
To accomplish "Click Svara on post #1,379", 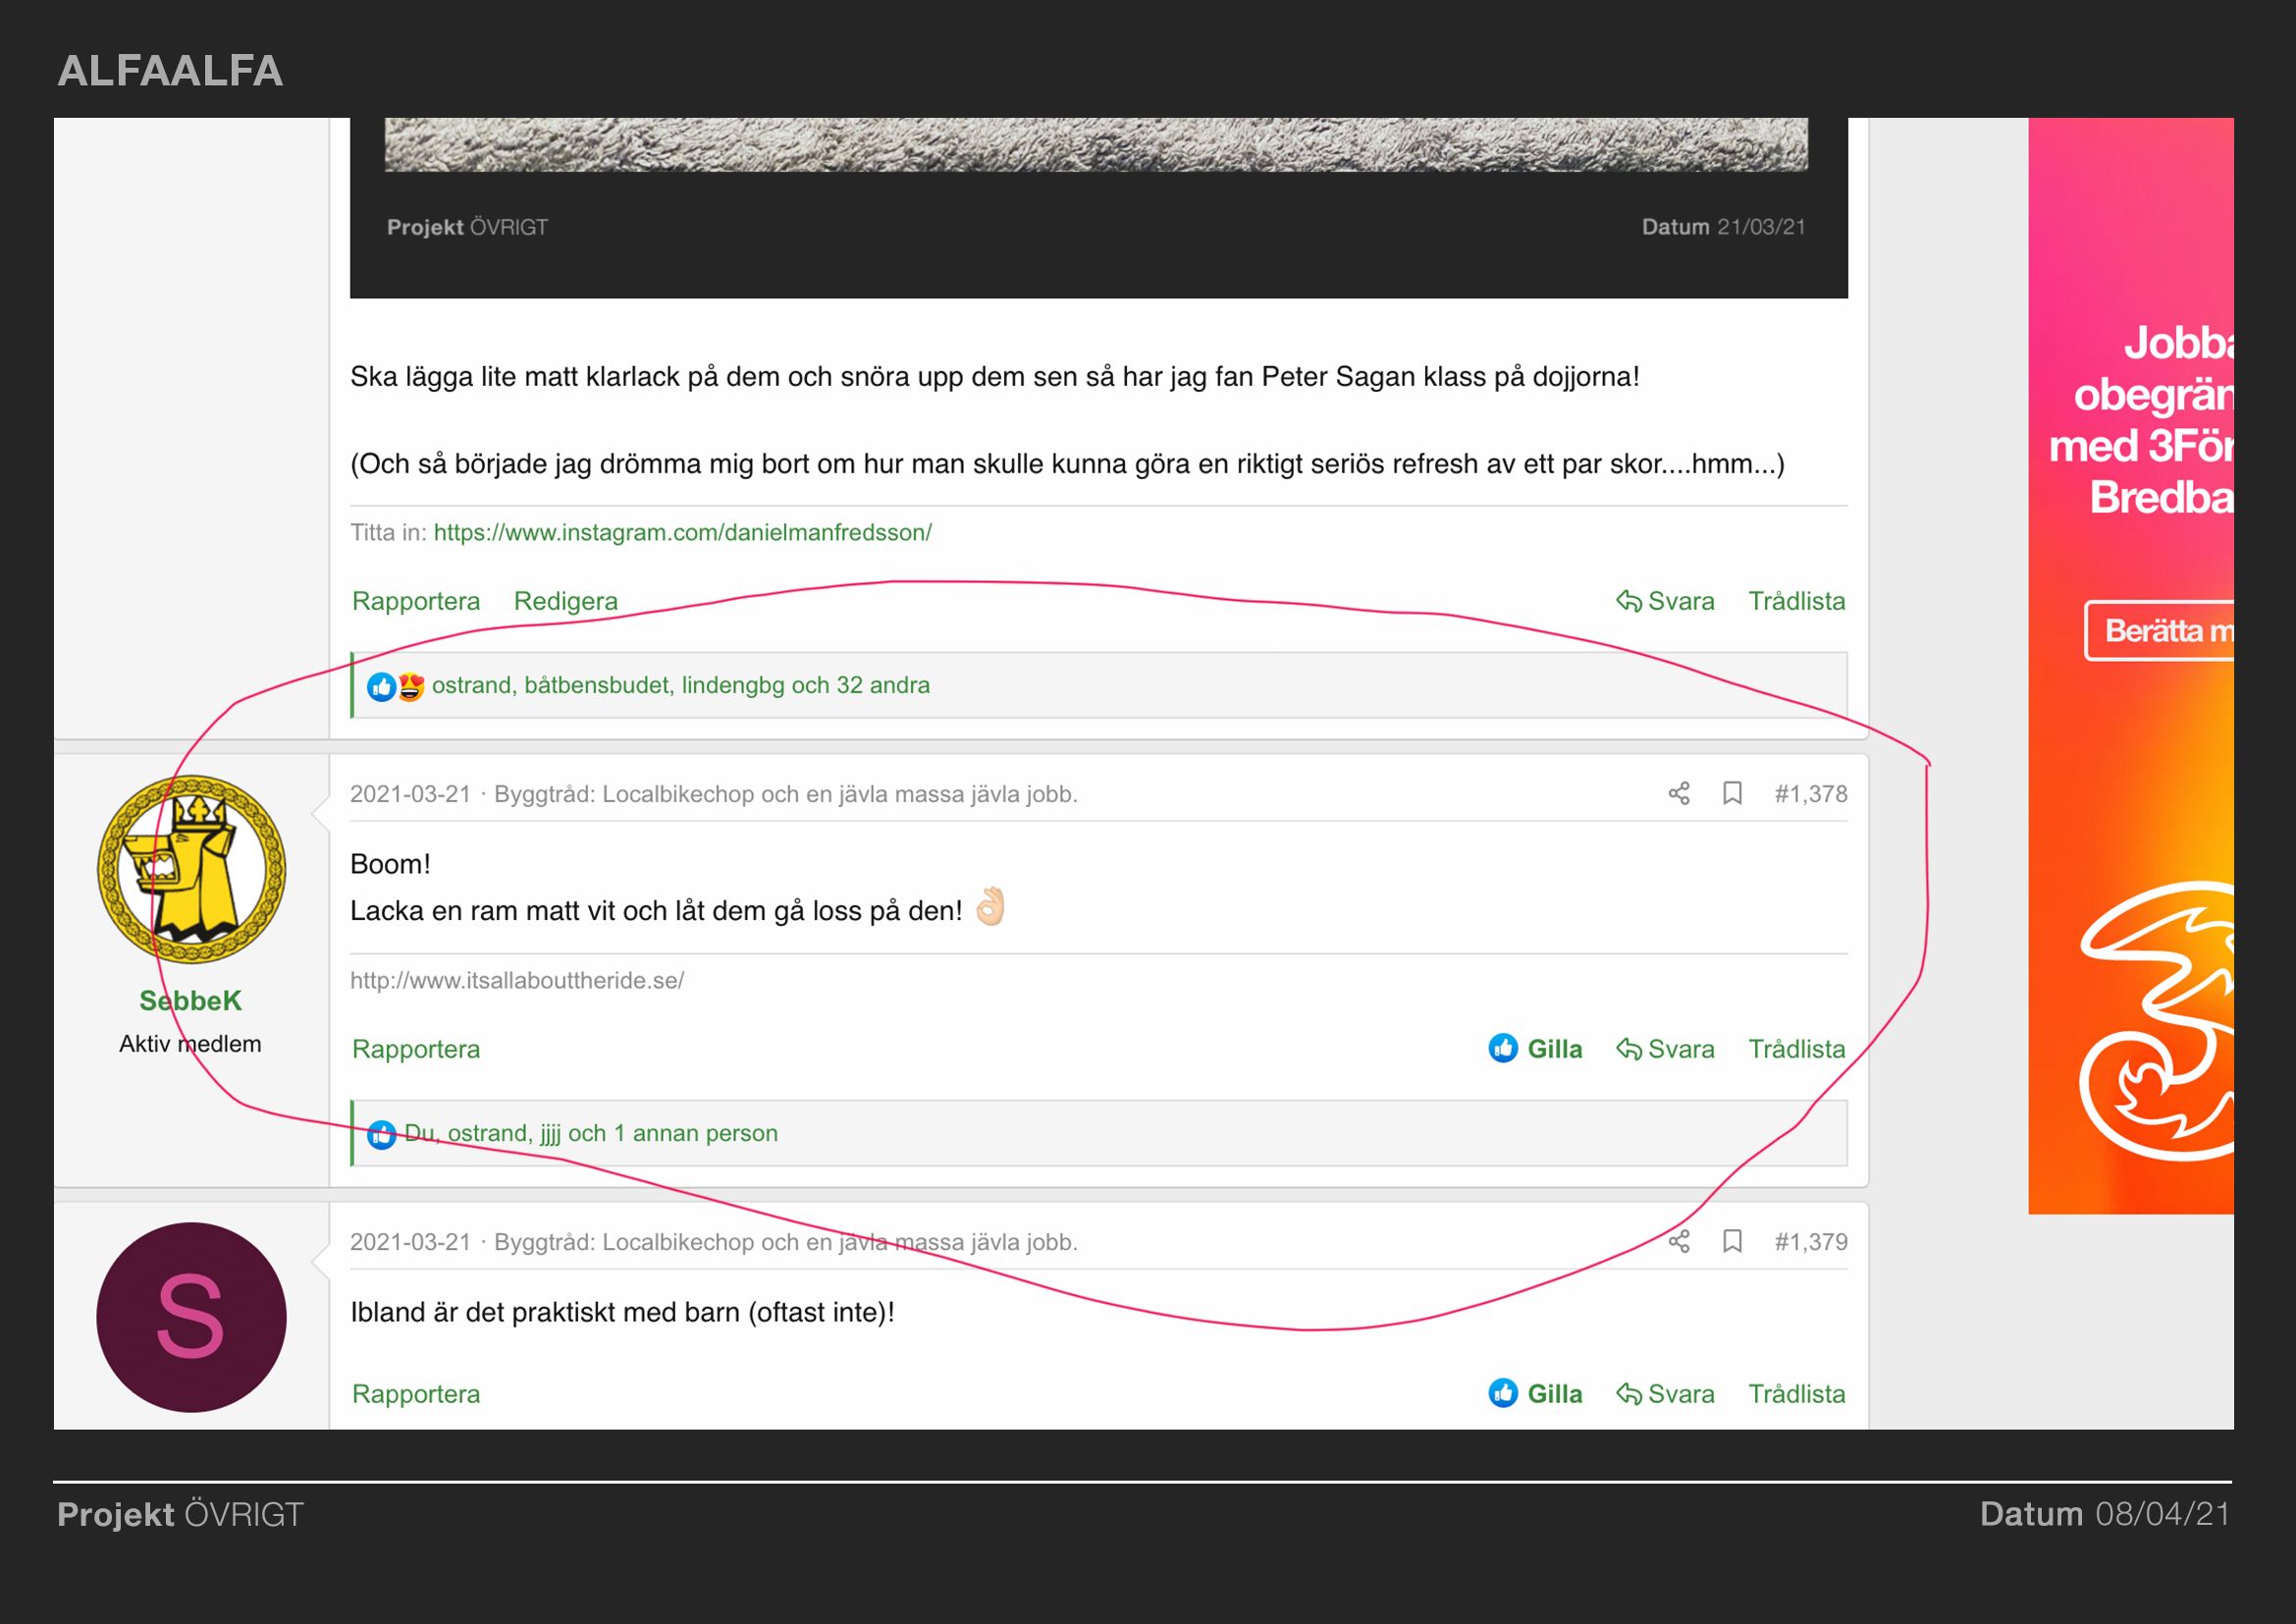I will pyautogui.click(x=1665, y=1394).
